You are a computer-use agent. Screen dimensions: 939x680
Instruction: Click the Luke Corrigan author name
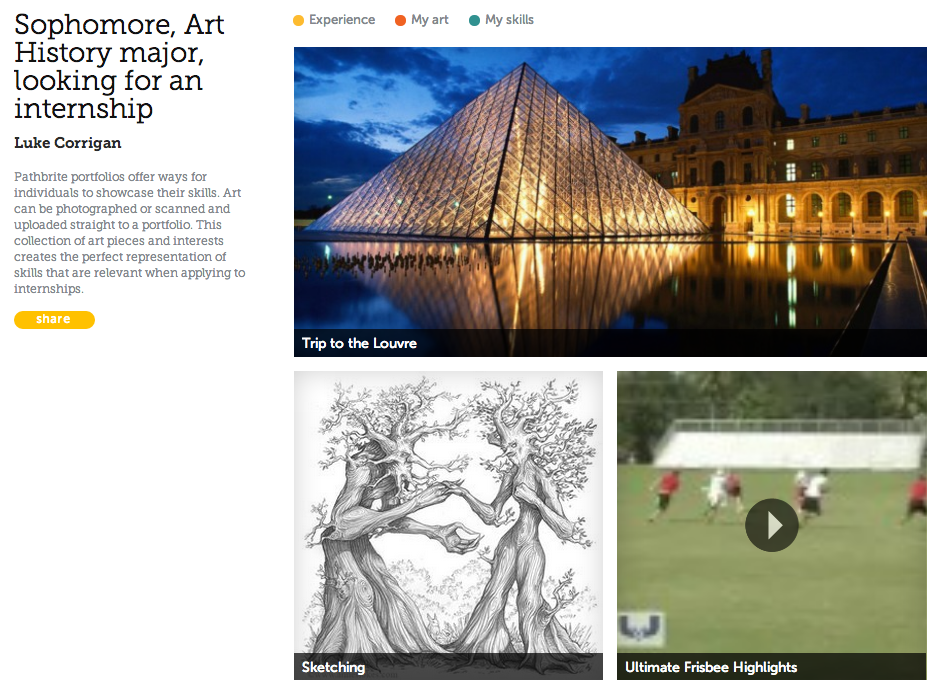(x=68, y=143)
